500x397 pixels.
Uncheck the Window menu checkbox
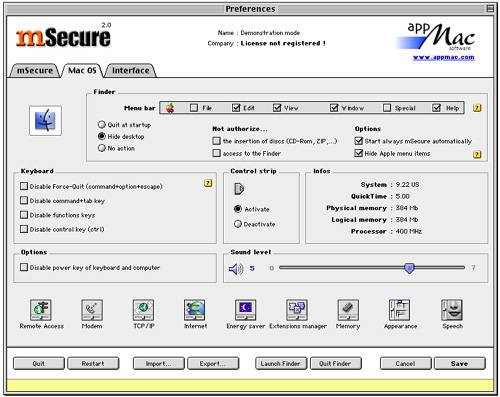(334, 107)
